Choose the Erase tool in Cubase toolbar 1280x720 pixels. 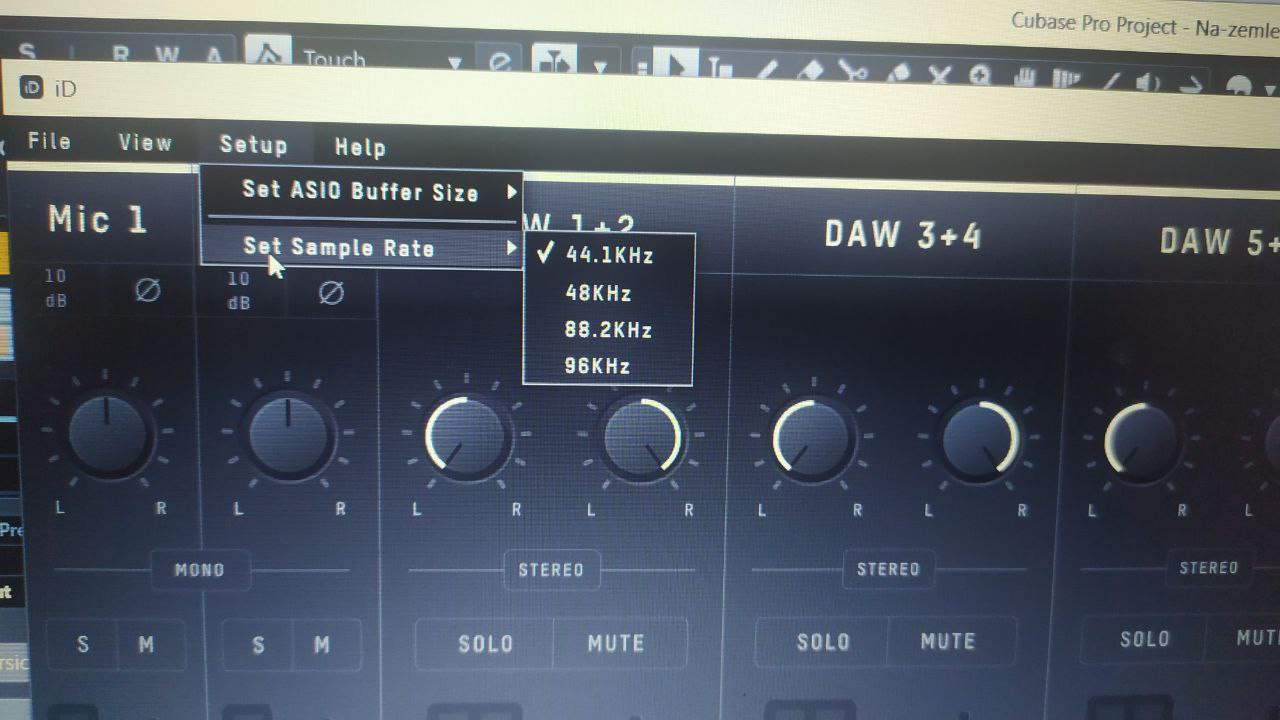tap(810, 71)
